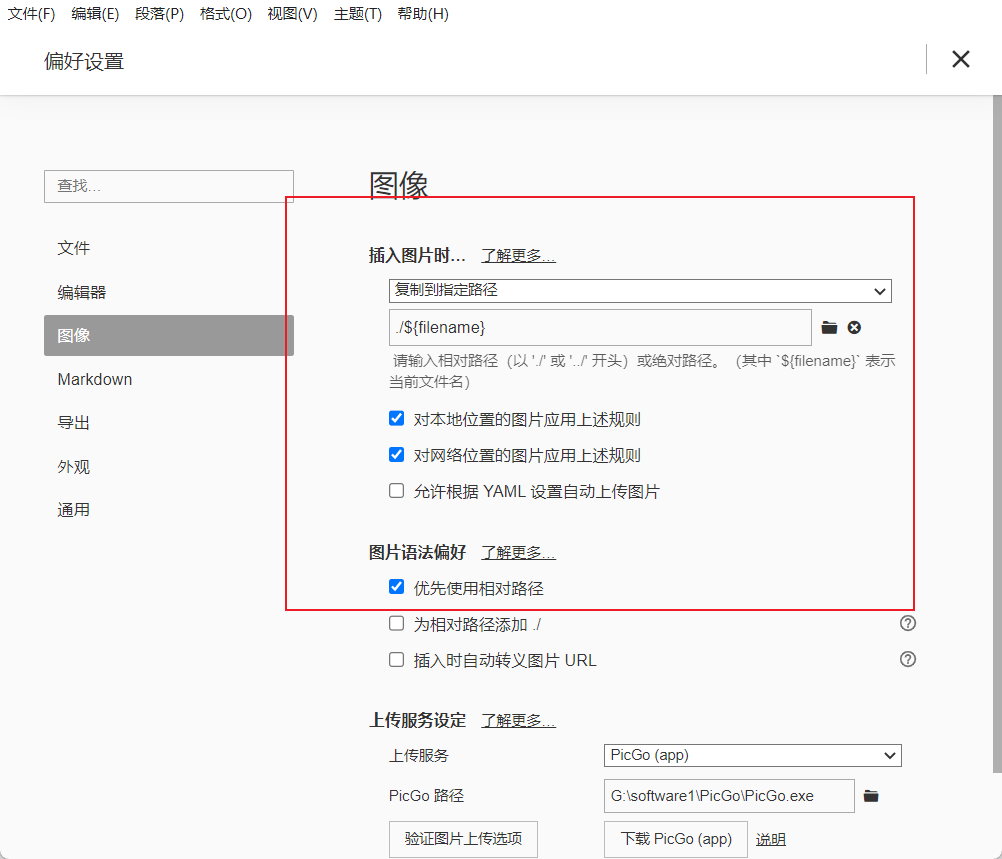Open the 编辑(E) menu
The width and height of the screenshot is (1002, 859).
click(95, 13)
